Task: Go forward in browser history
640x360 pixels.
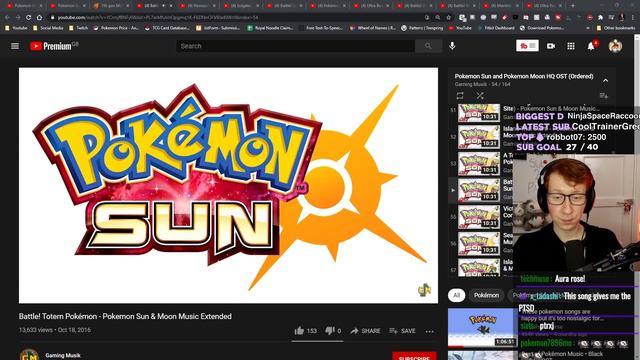Action: [18, 18]
